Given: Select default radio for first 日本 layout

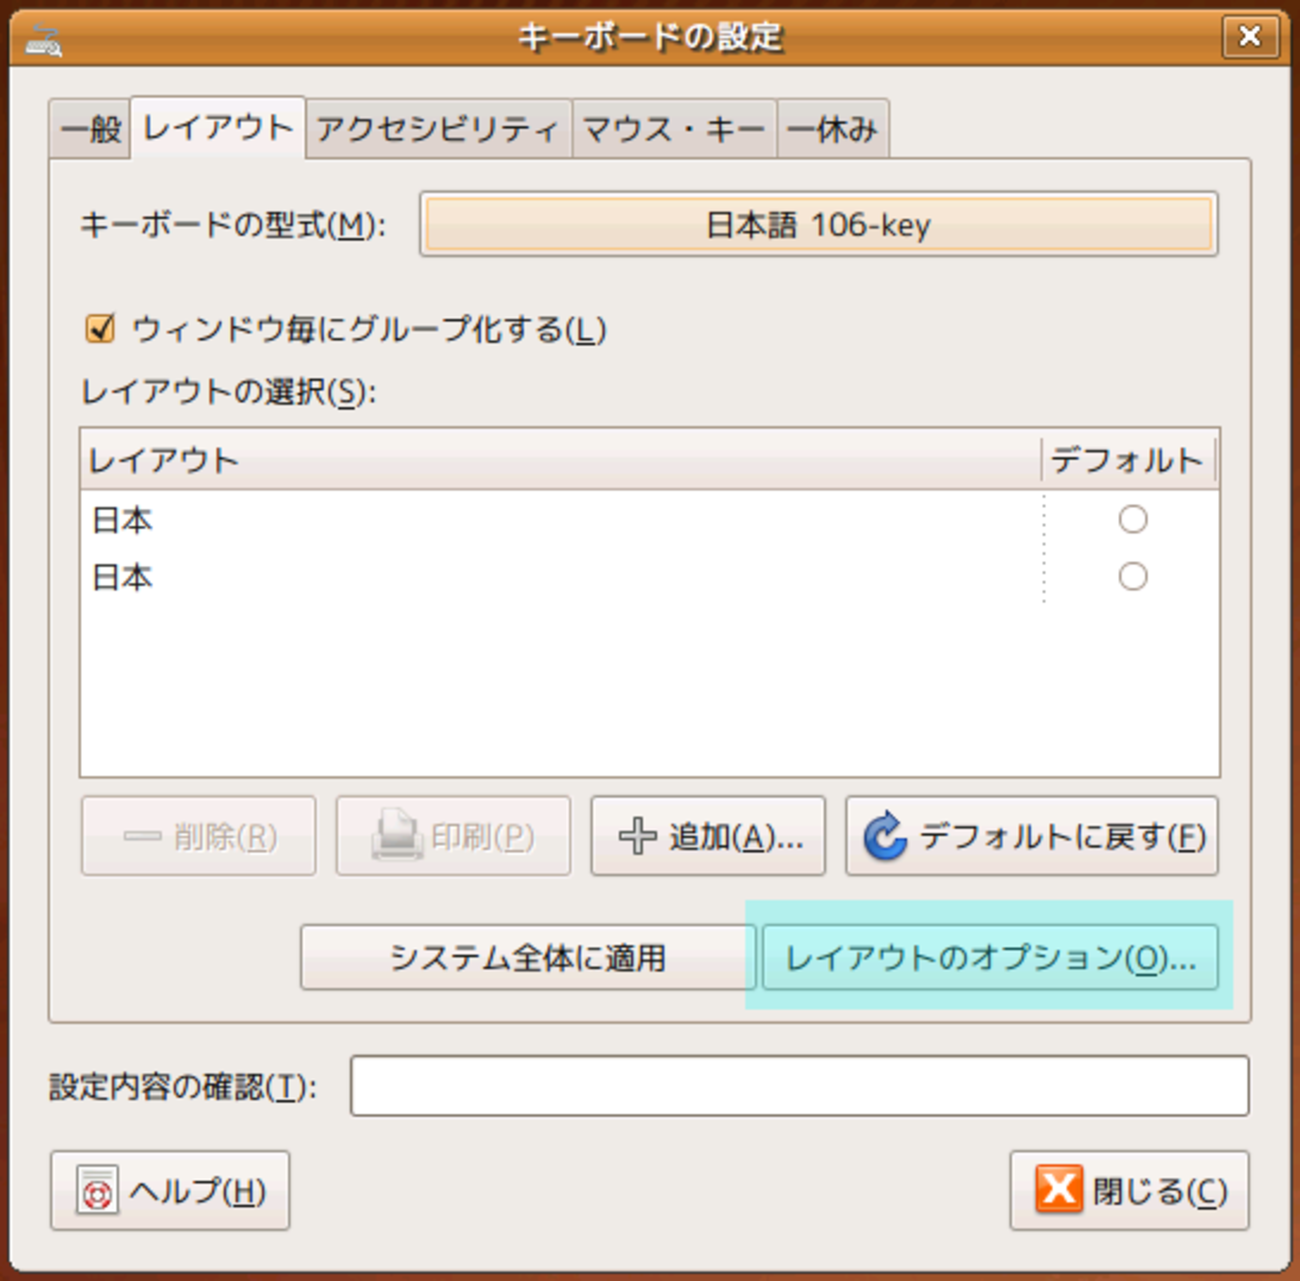Looking at the screenshot, I should [x=1132, y=519].
